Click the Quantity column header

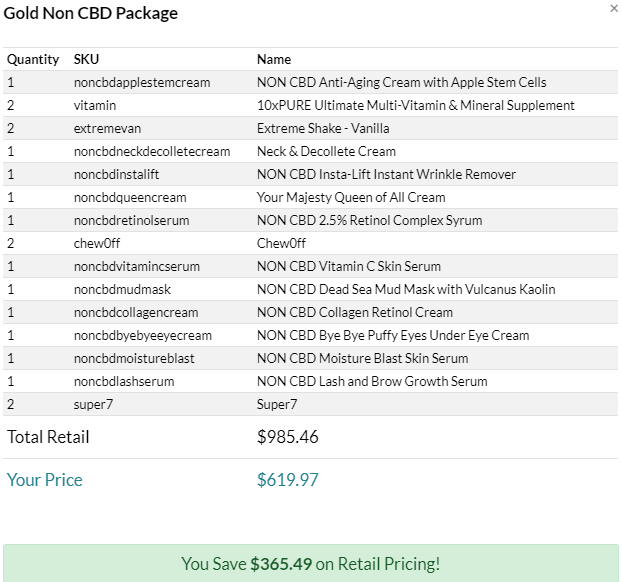tap(33, 60)
